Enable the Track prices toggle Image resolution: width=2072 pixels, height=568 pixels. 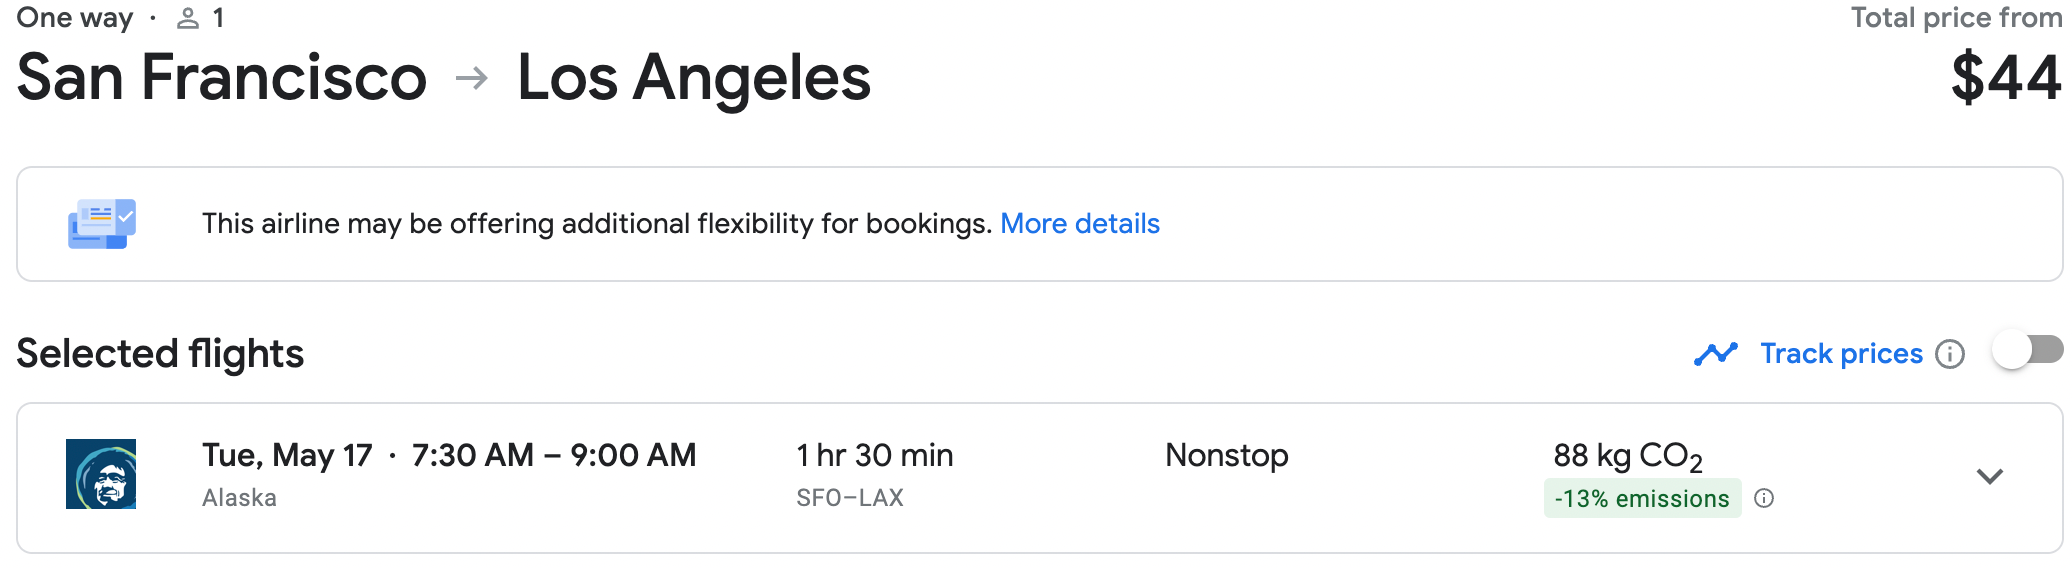click(2027, 350)
